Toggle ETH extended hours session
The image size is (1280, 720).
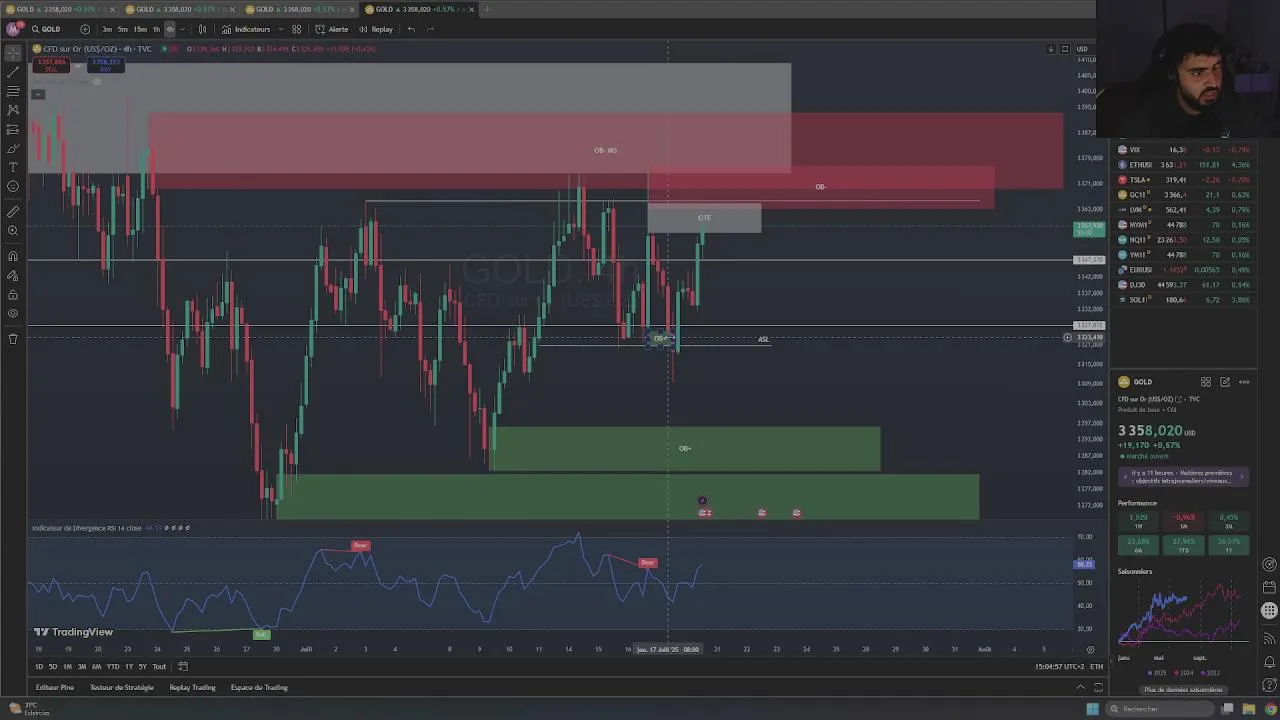coord(1097,666)
